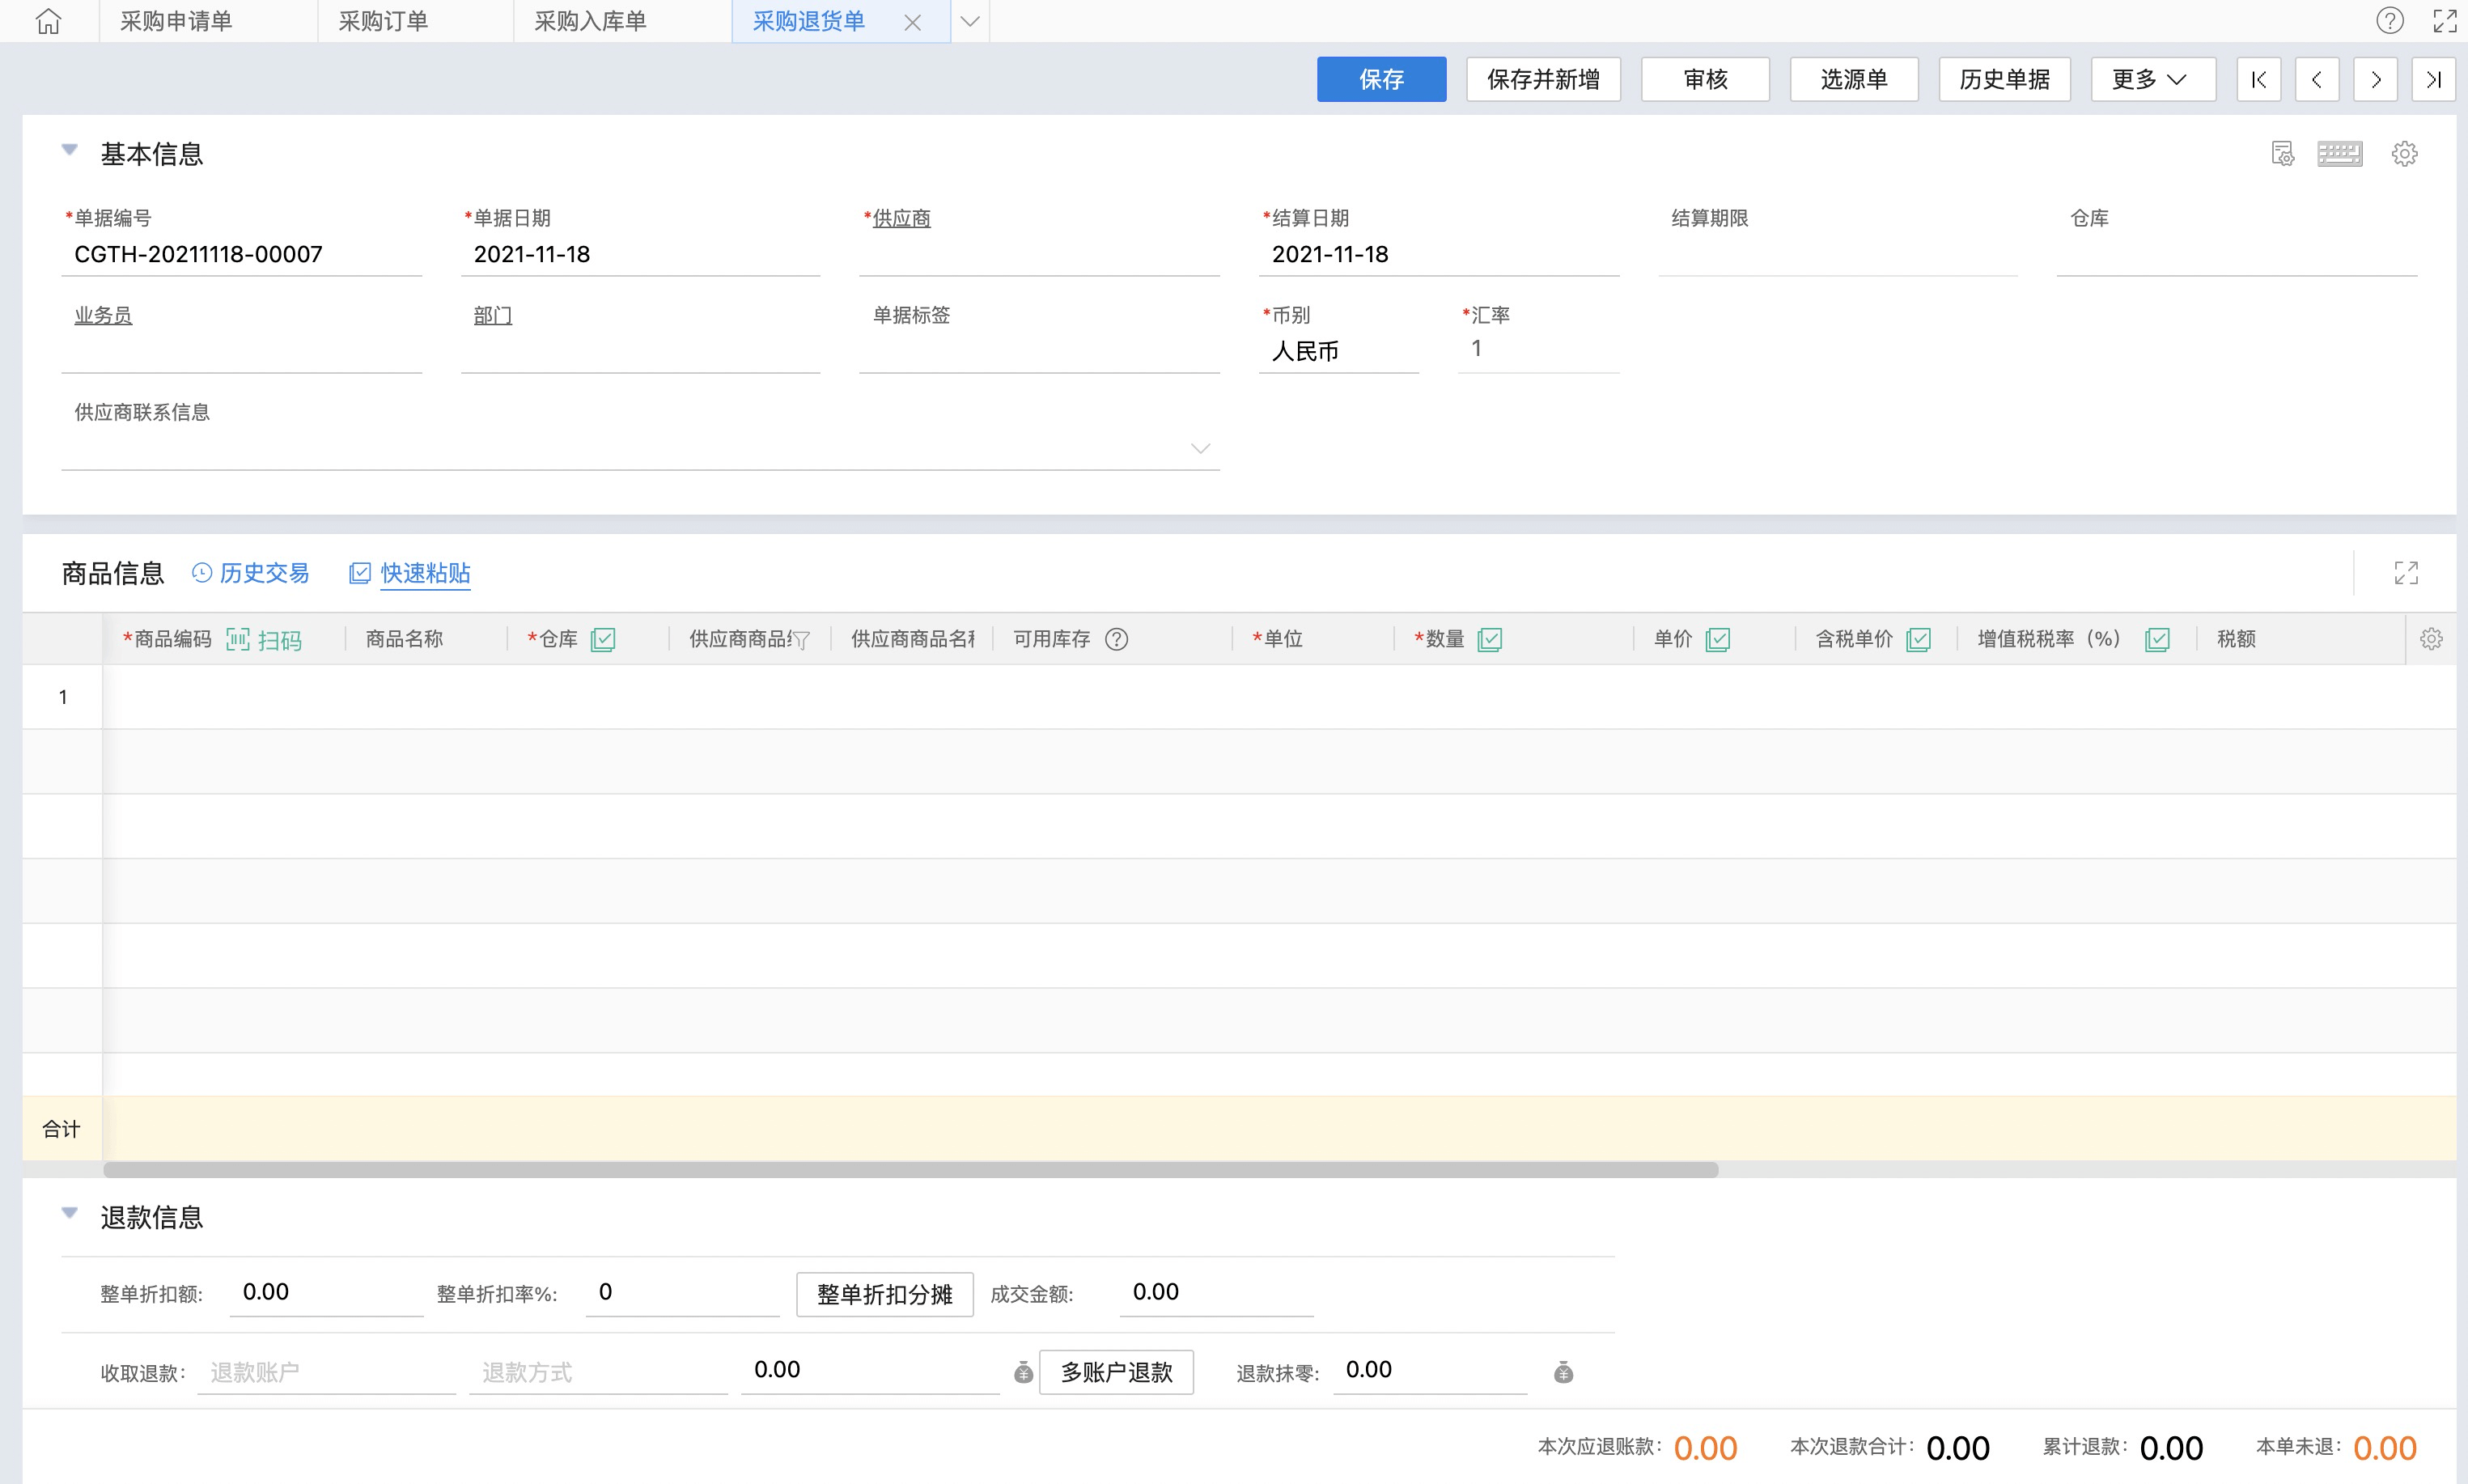Toggle the 数量 column checkbox
2468x1484 pixels.
point(1489,640)
